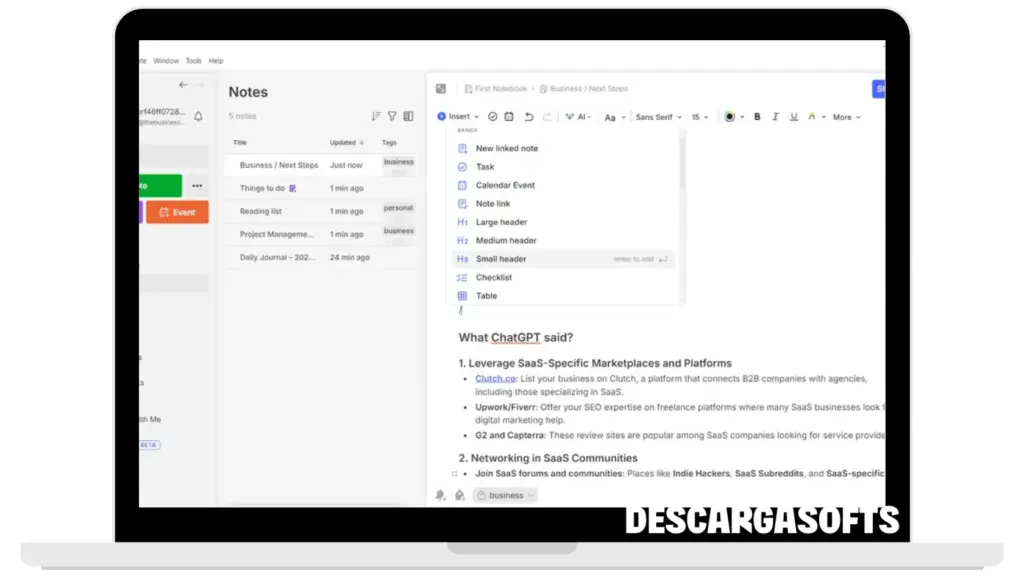Screen dimensions: 1024x576
Task: Select Small header from Insert menu
Action: 501,259
